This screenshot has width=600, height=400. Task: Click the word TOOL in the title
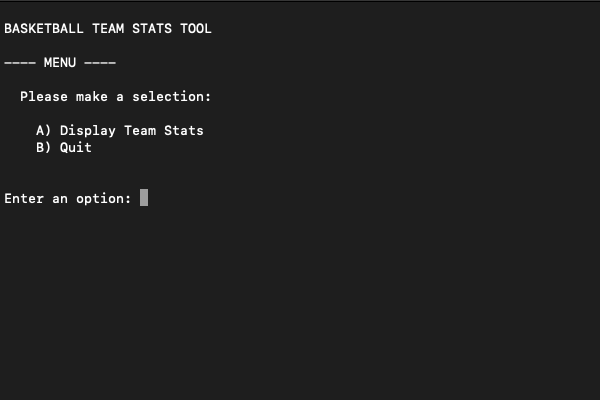[196, 29]
